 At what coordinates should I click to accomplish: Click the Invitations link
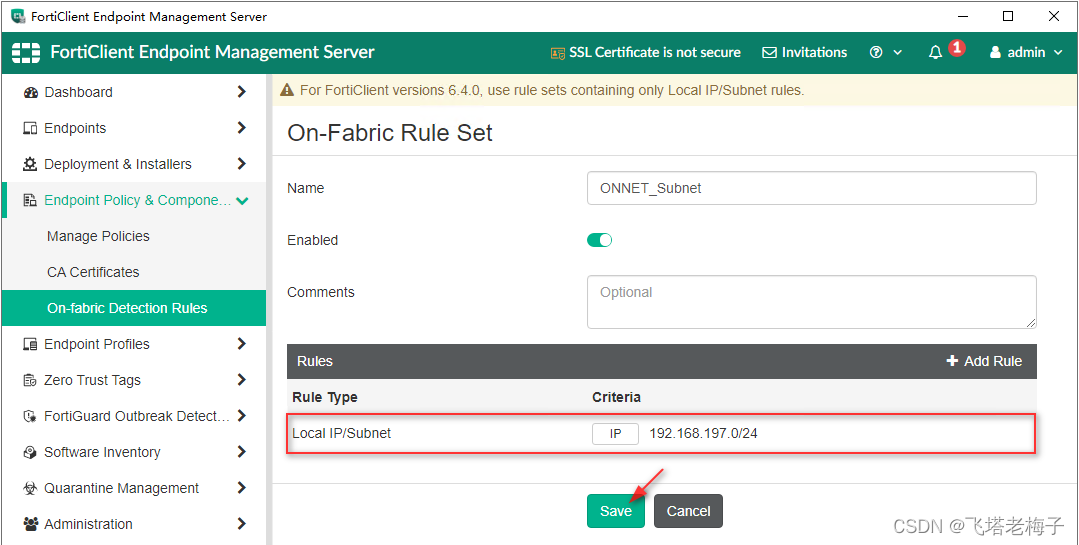point(804,52)
